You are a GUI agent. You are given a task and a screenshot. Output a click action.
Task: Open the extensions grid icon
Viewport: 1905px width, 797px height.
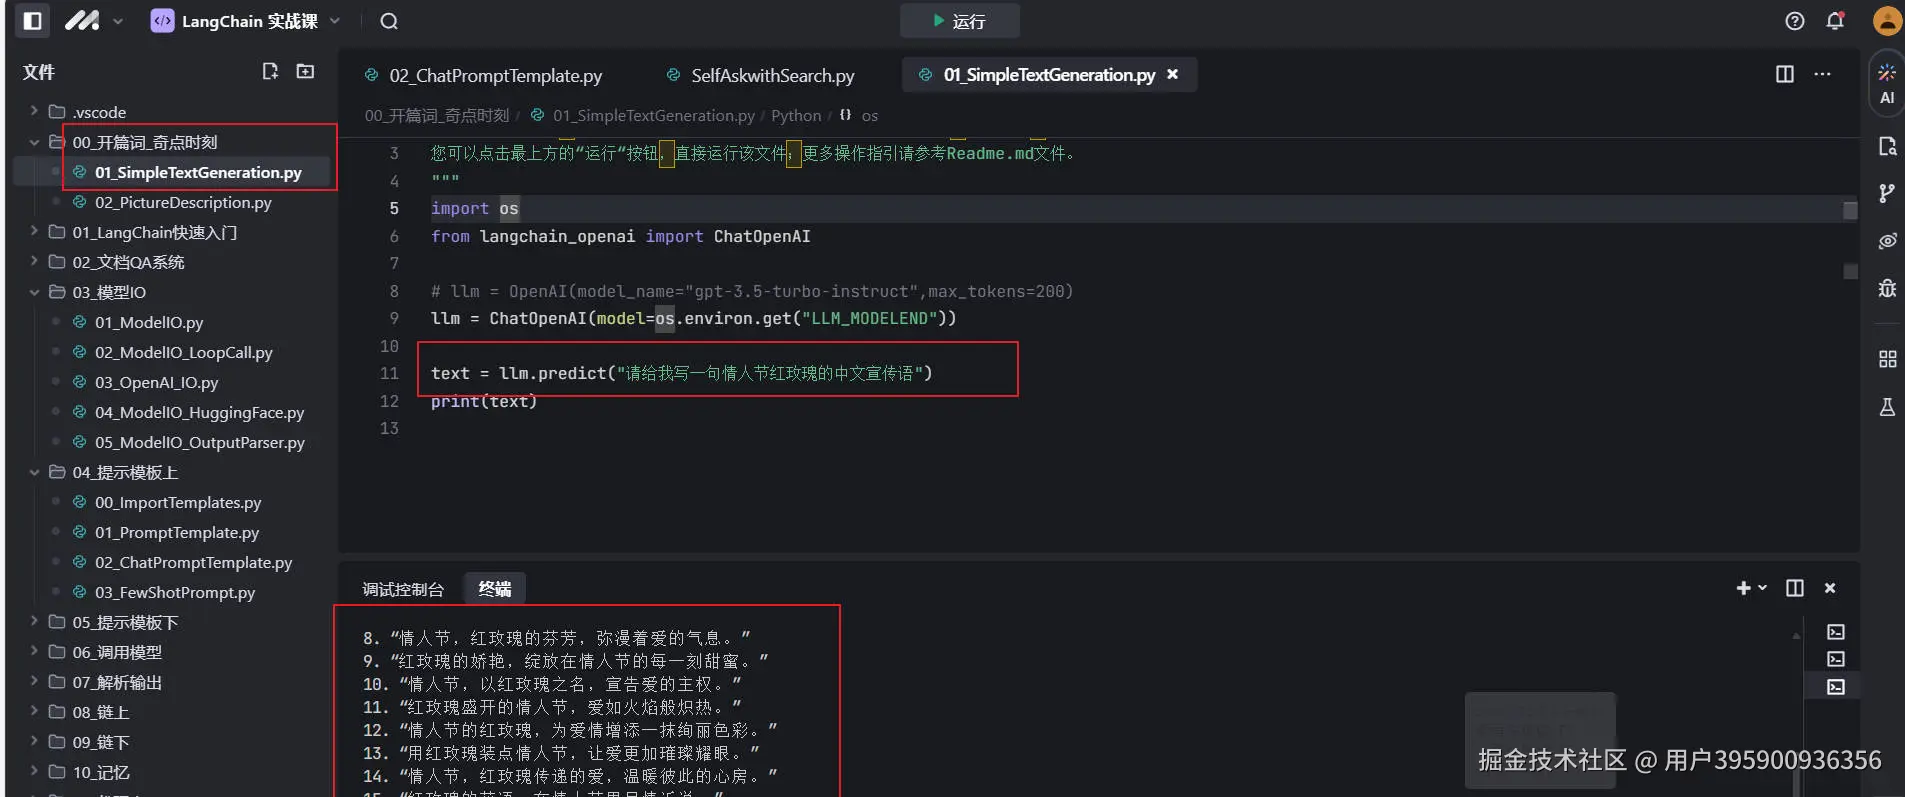[x=1887, y=359]
